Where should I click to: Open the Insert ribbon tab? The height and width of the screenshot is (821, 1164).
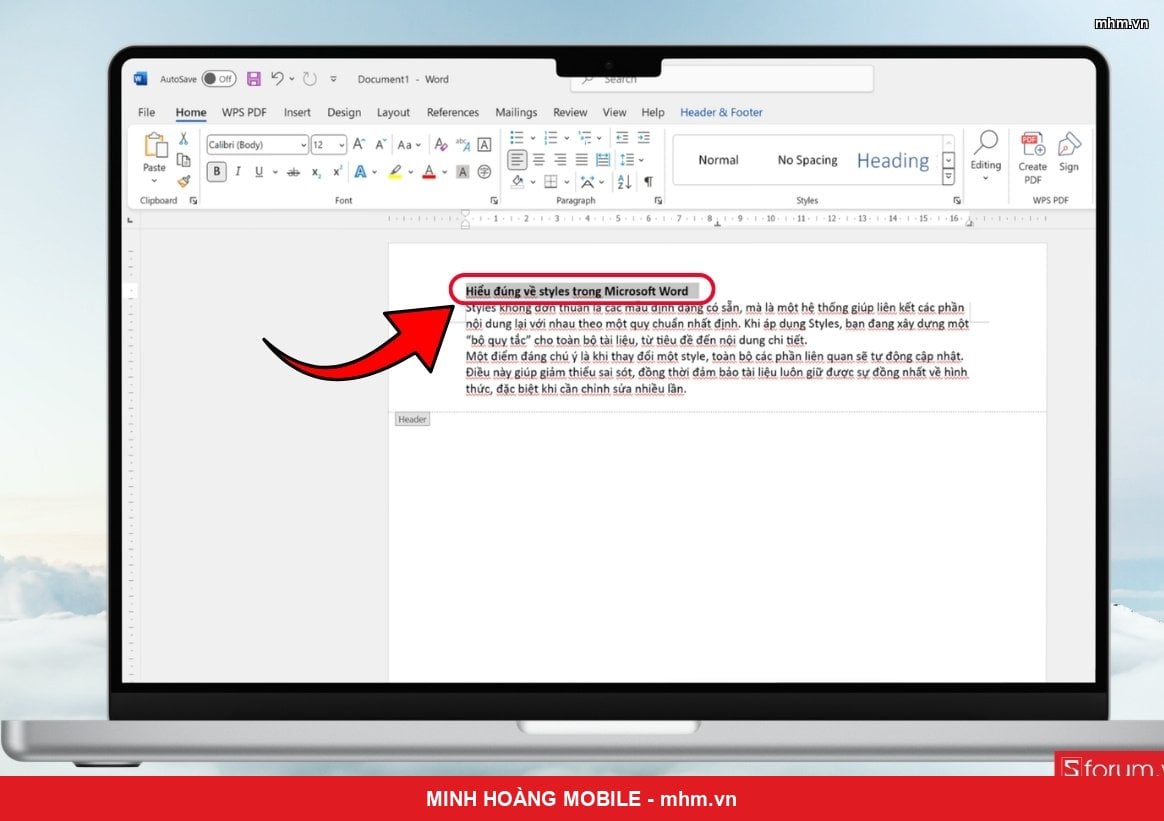pos(297,112)
